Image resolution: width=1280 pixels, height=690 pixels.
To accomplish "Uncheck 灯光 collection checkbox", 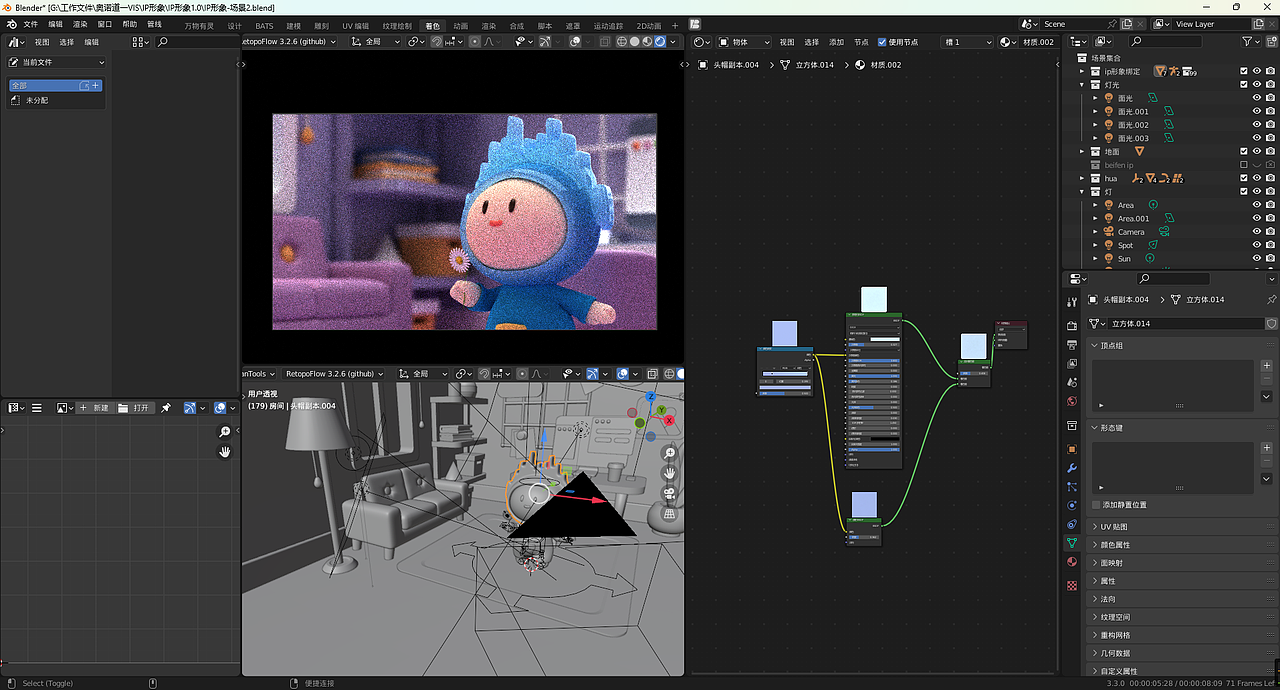I will point(1244,85).
